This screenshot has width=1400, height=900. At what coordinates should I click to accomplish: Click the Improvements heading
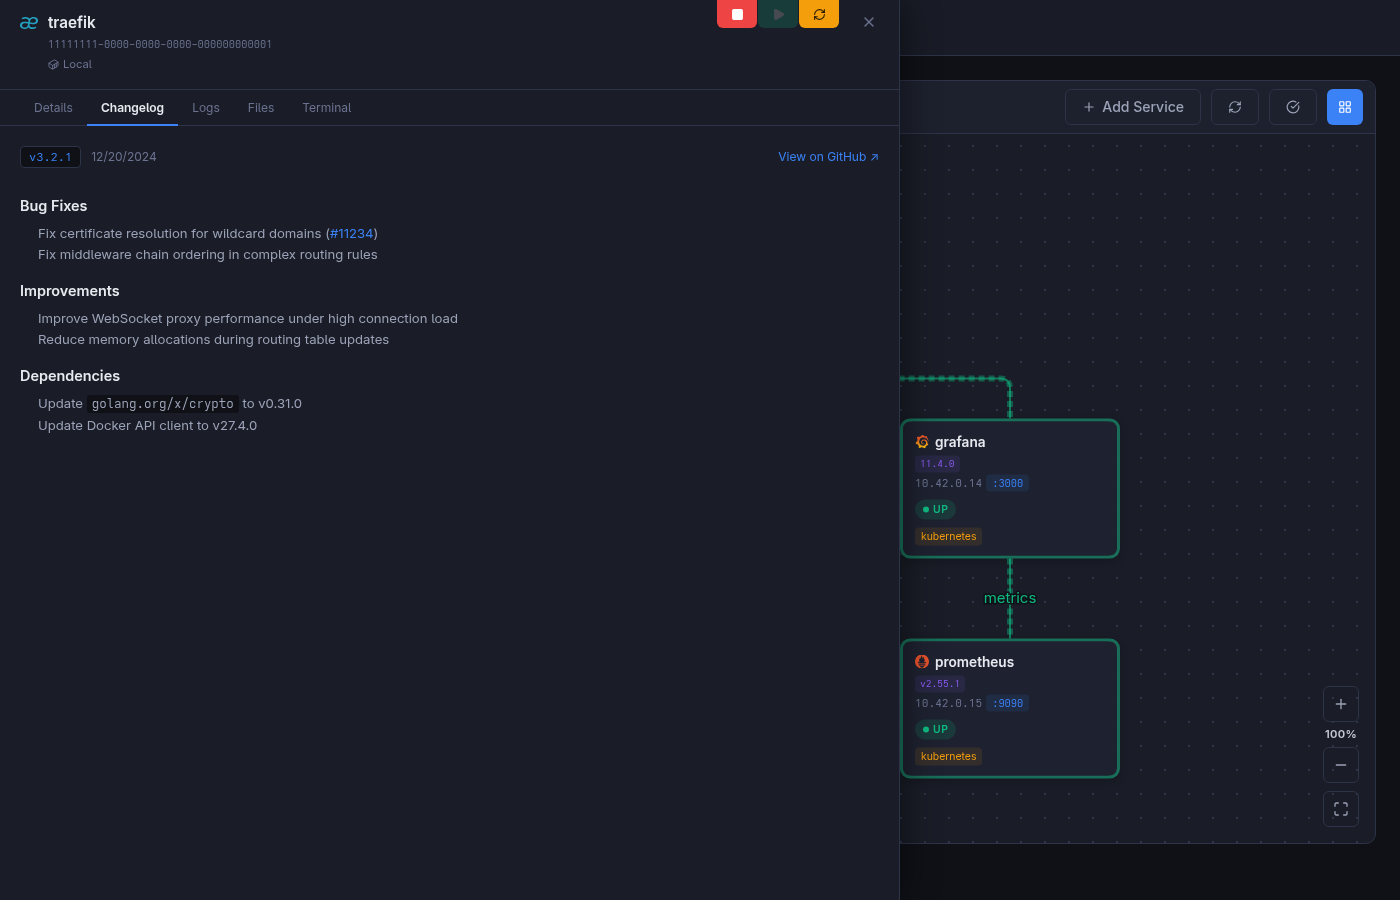(x=70, y=291)
